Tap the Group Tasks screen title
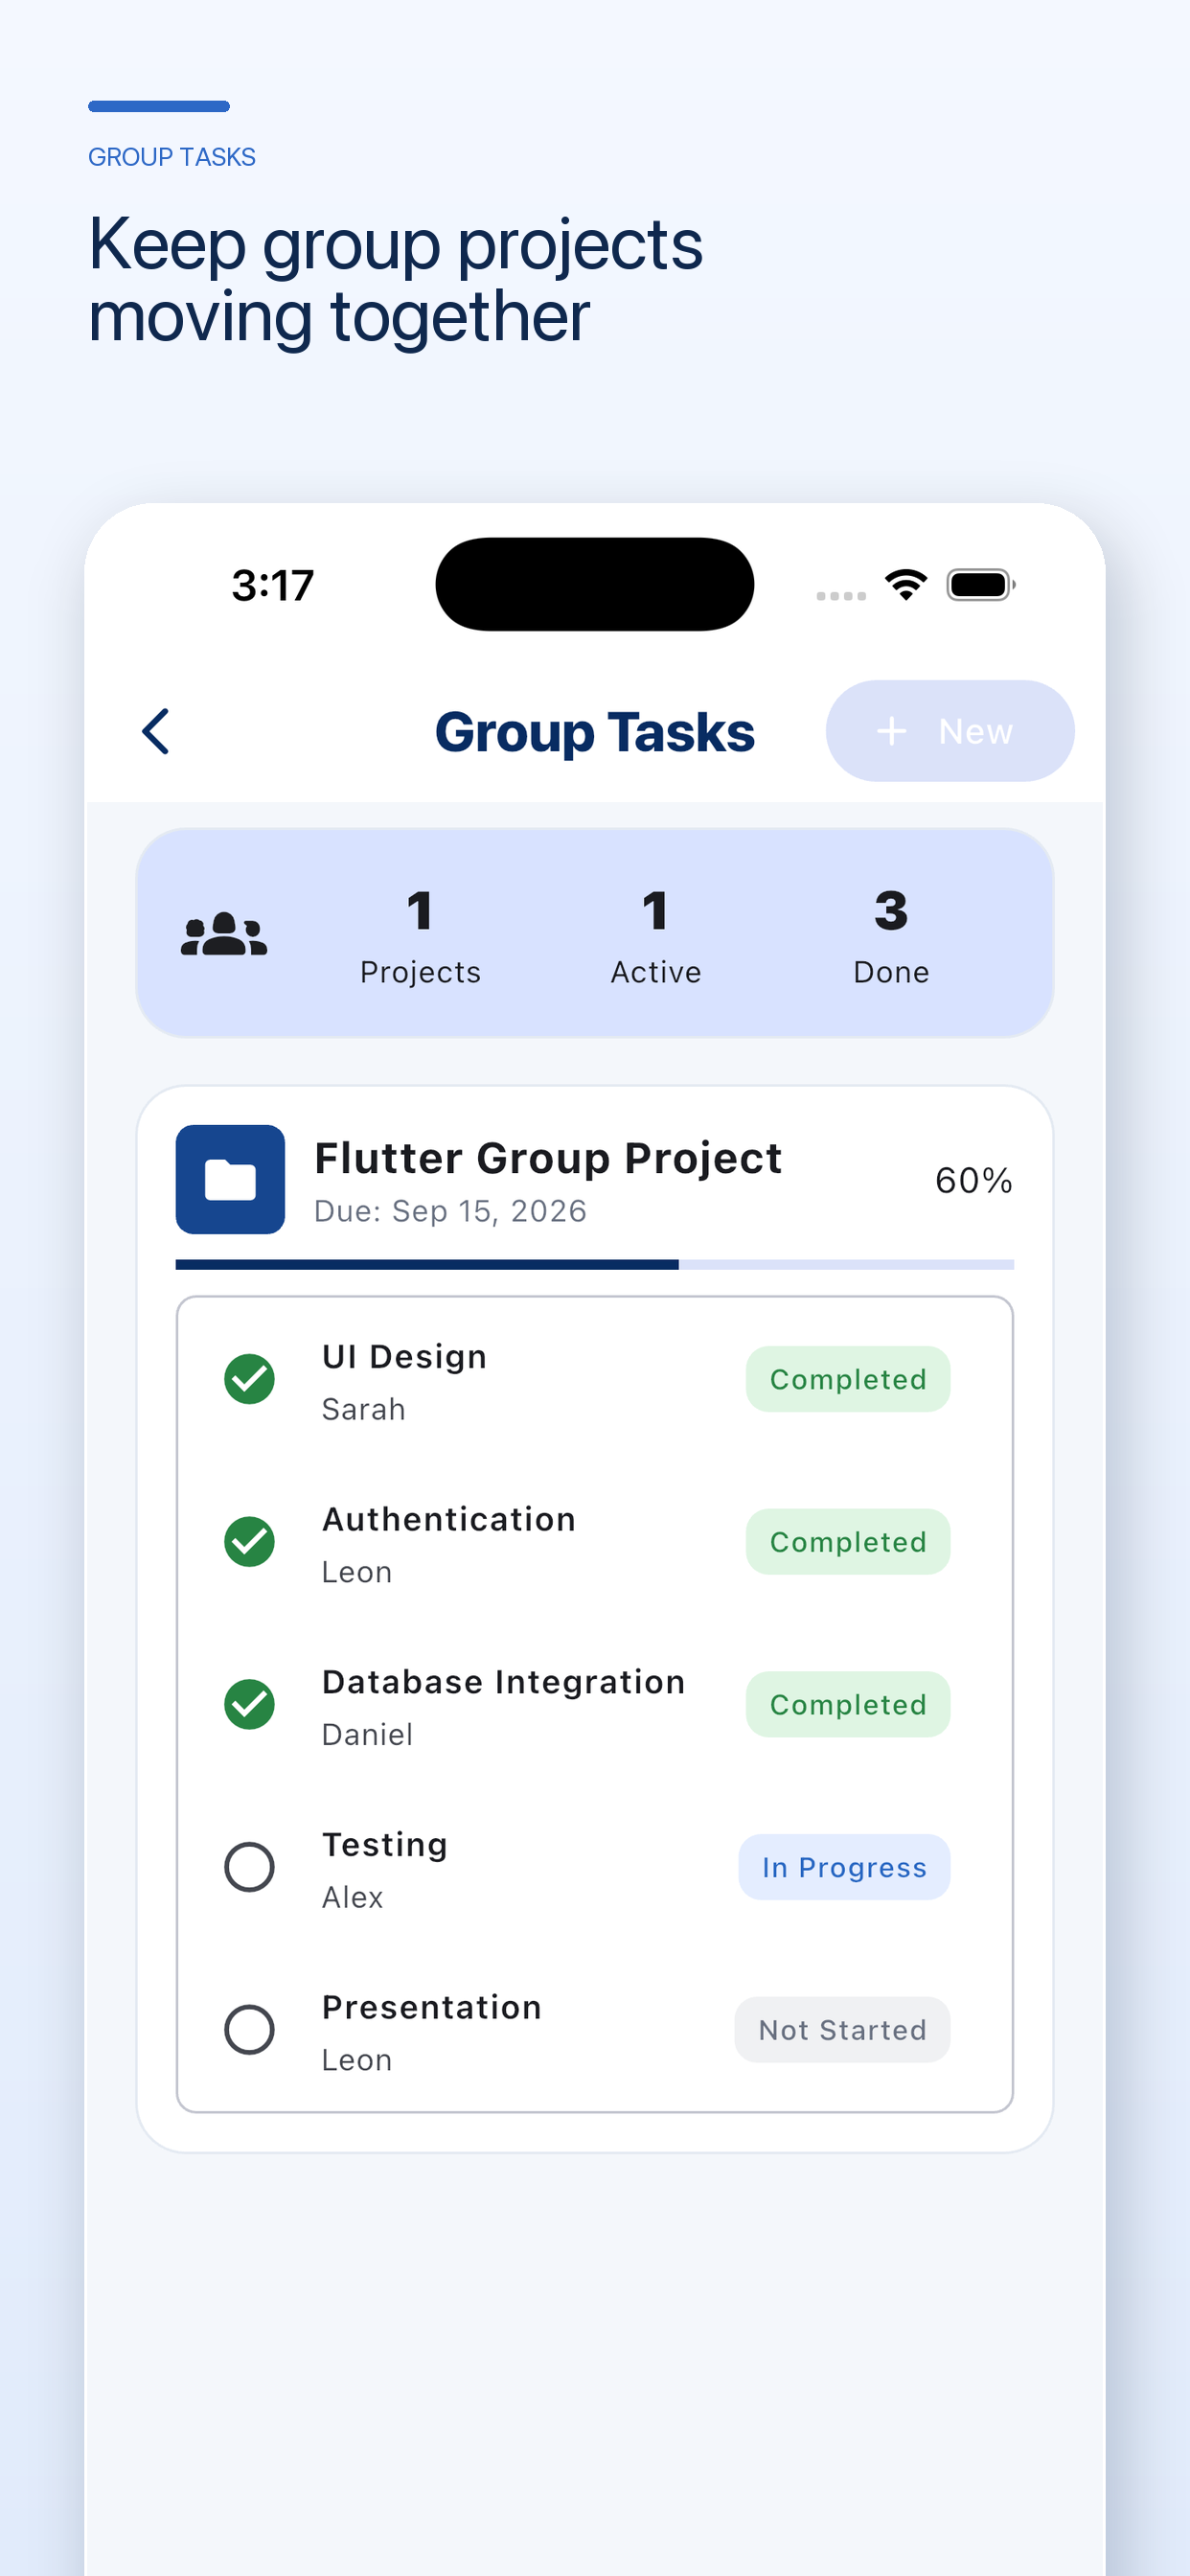Image resolution: width=1190 pixels, height=2576 pixels. 594,732
